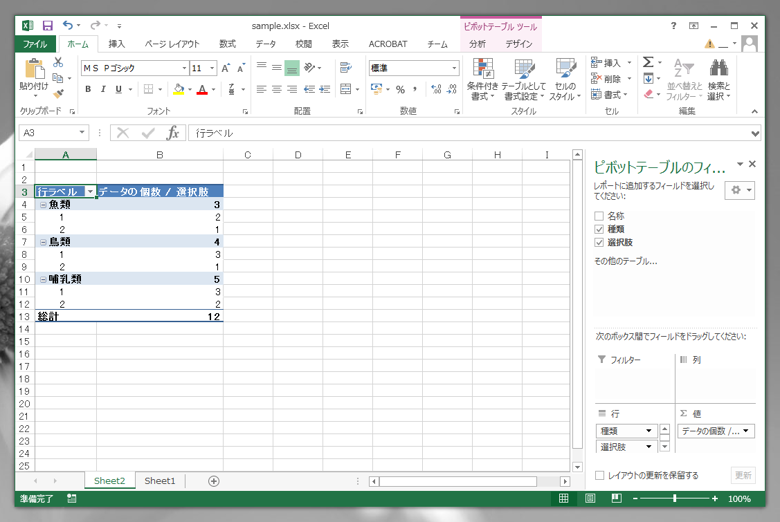The width and height of the screenshot is (780, 522).
Task: Click the AutoSum sigma icon
Action: pos(648,62)
